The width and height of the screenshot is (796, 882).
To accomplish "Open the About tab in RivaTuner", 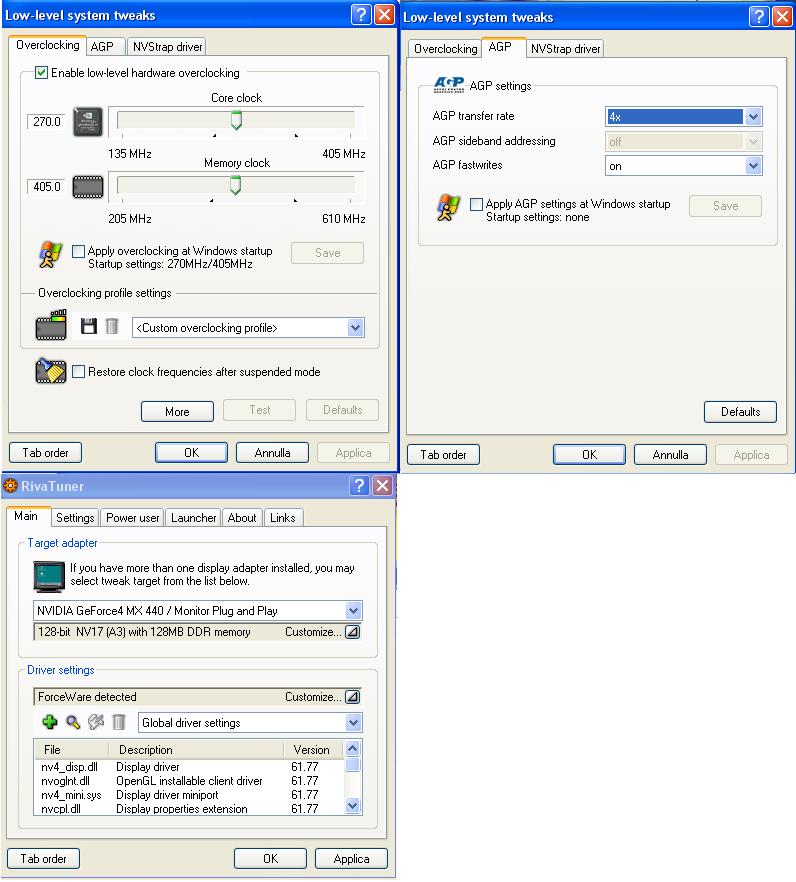I will pyautogui.click(x=242, y=518).
